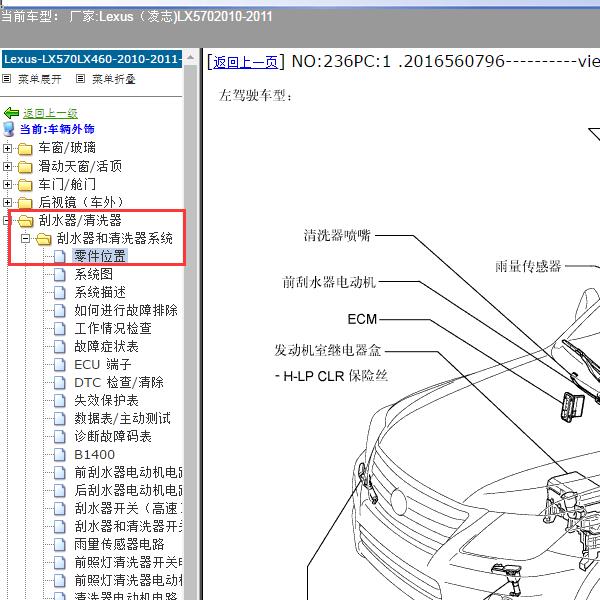This screenshot has width=600, height=600.
Task: Open the 雨量传感器电路 page
Action: [119, 544]
